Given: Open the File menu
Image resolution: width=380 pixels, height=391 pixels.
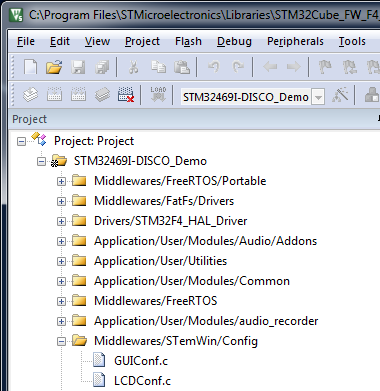Looking at the screenshot, I should (26, 41).
